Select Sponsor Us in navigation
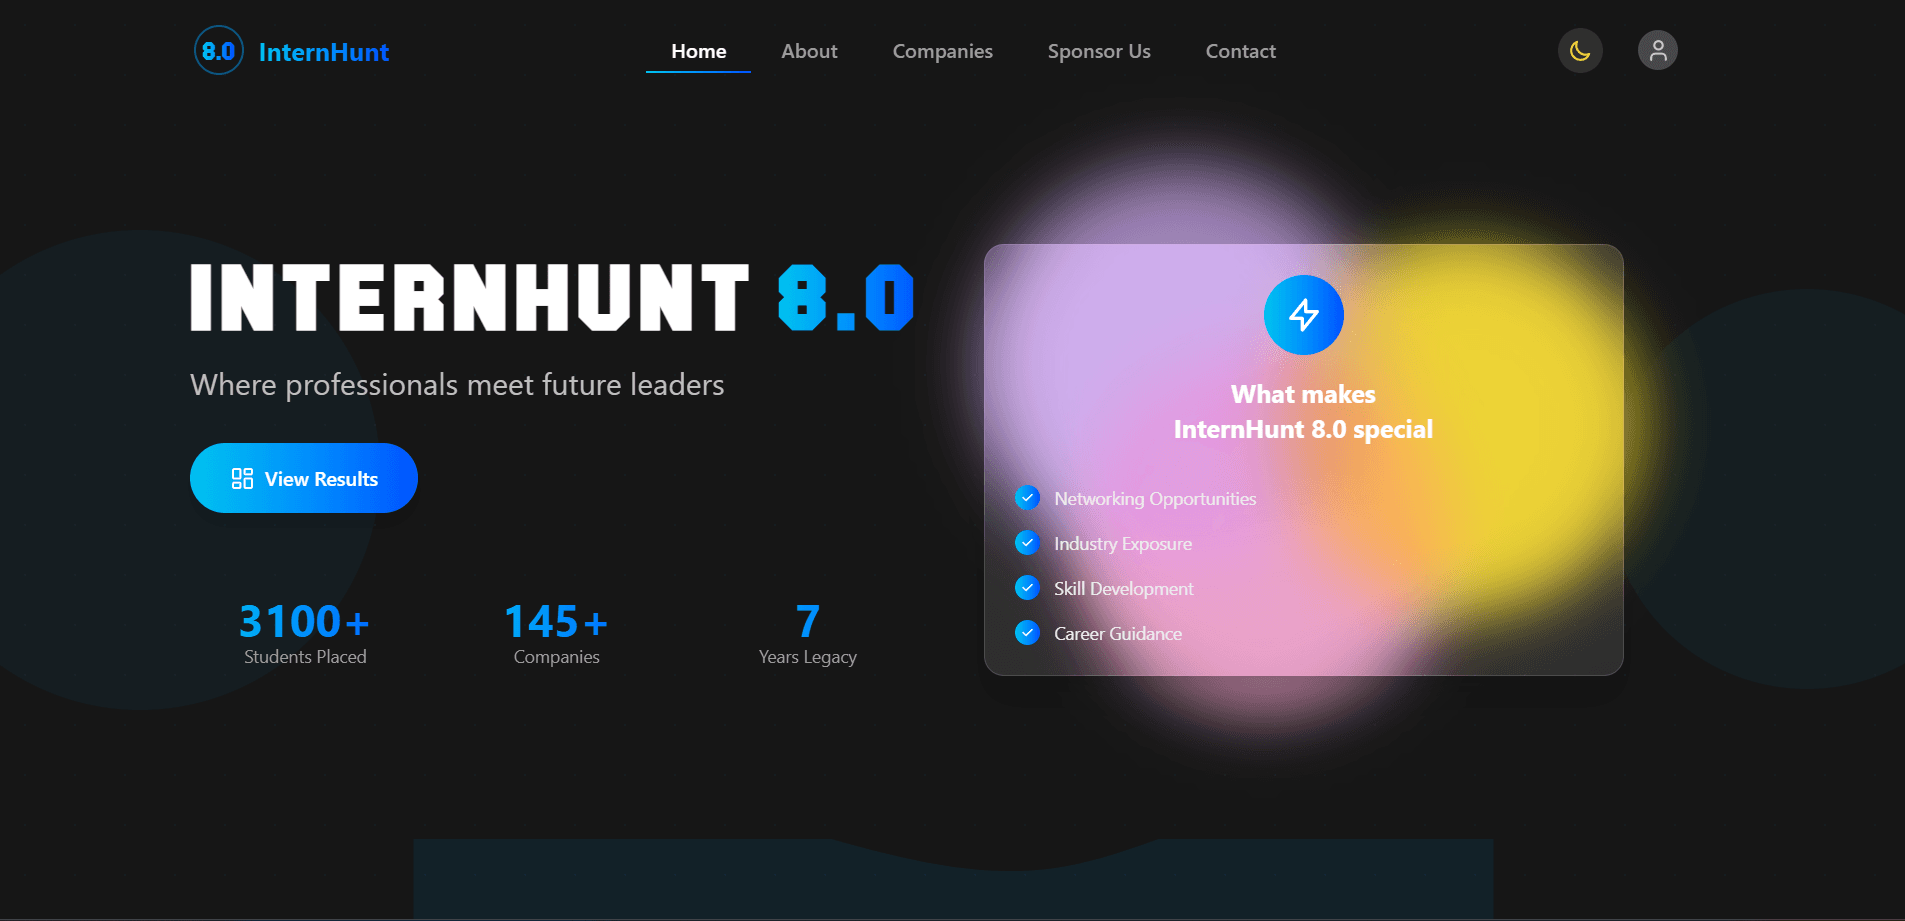1905x921 pixels. (1099, 51)
